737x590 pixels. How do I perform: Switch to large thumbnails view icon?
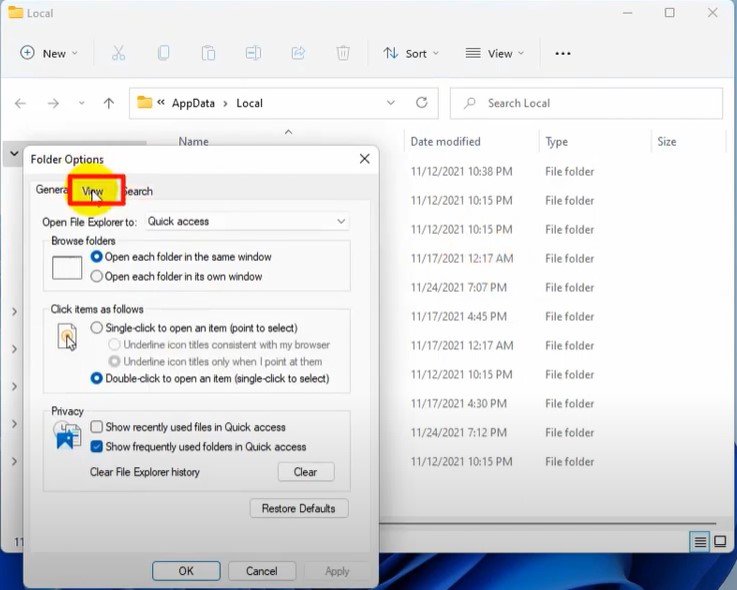(x=720, y=542)
